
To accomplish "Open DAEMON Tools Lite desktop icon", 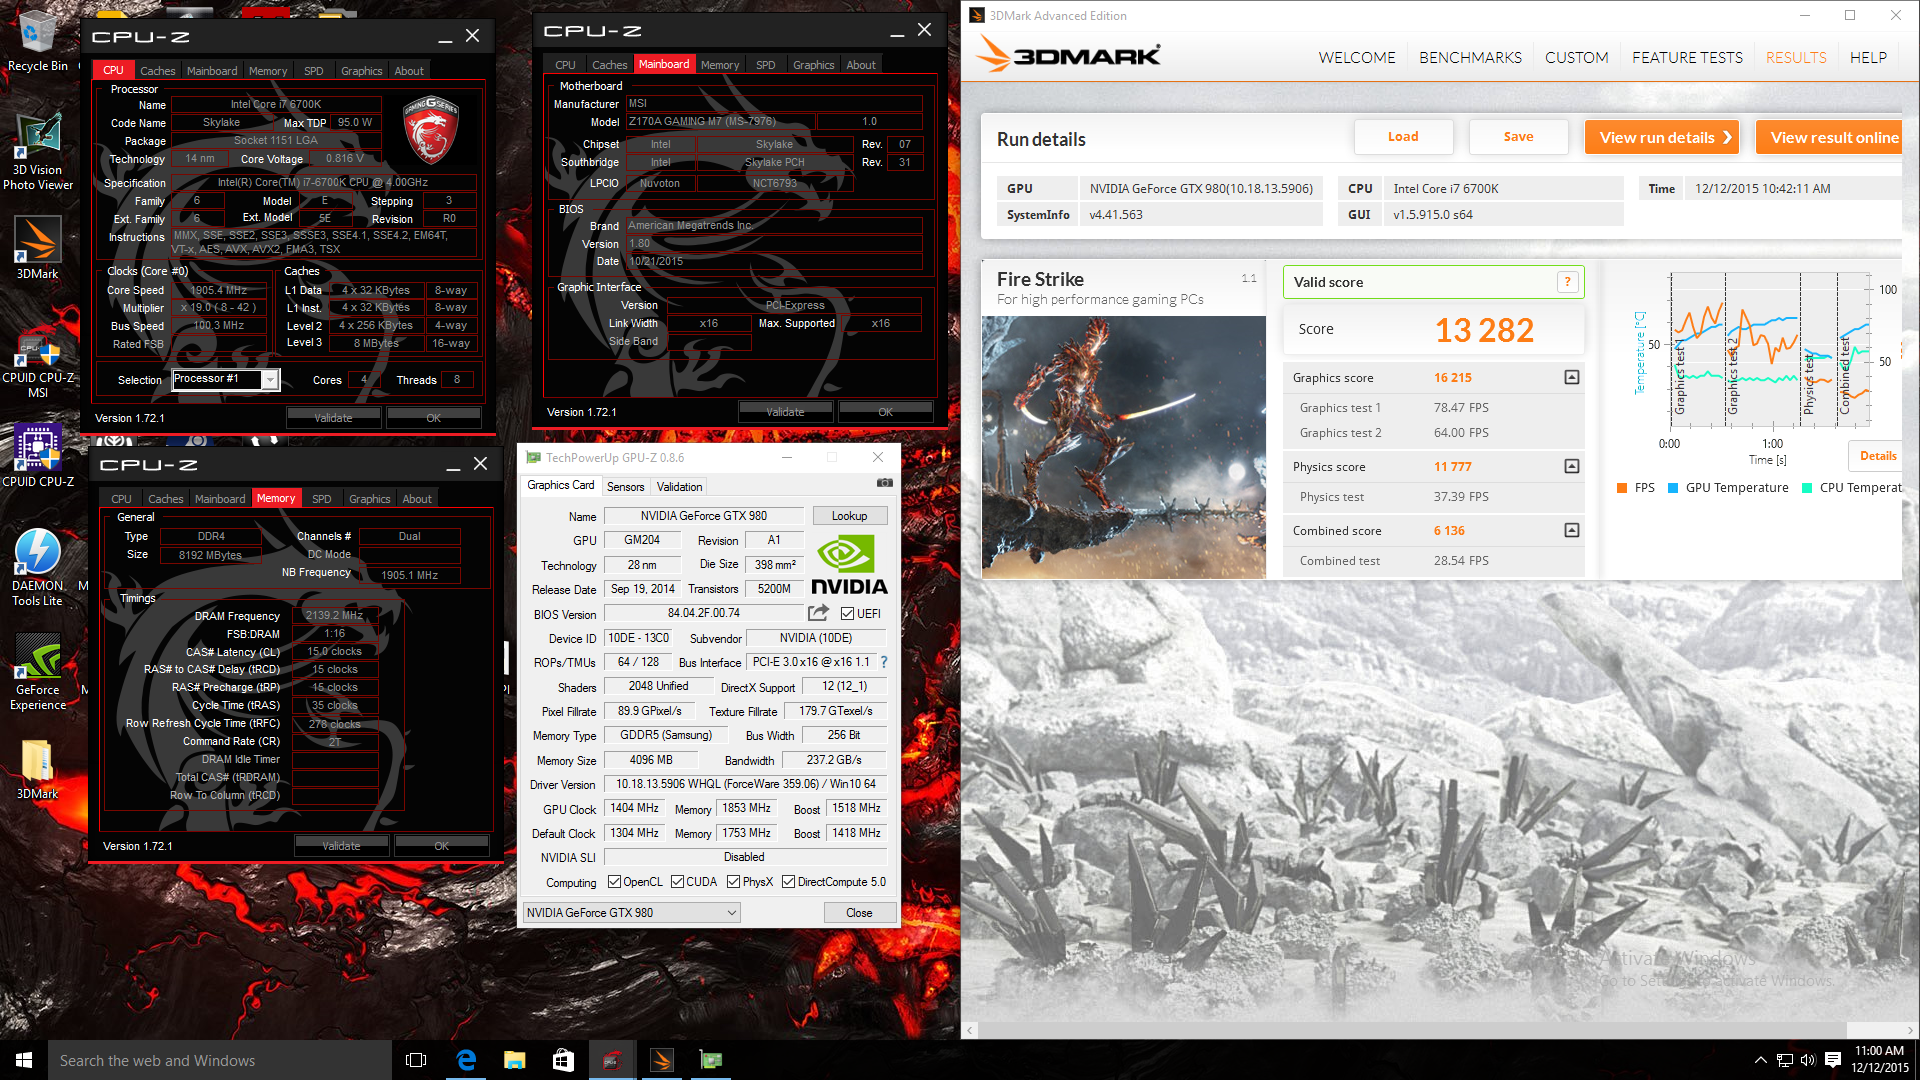I will click(38, 568).
